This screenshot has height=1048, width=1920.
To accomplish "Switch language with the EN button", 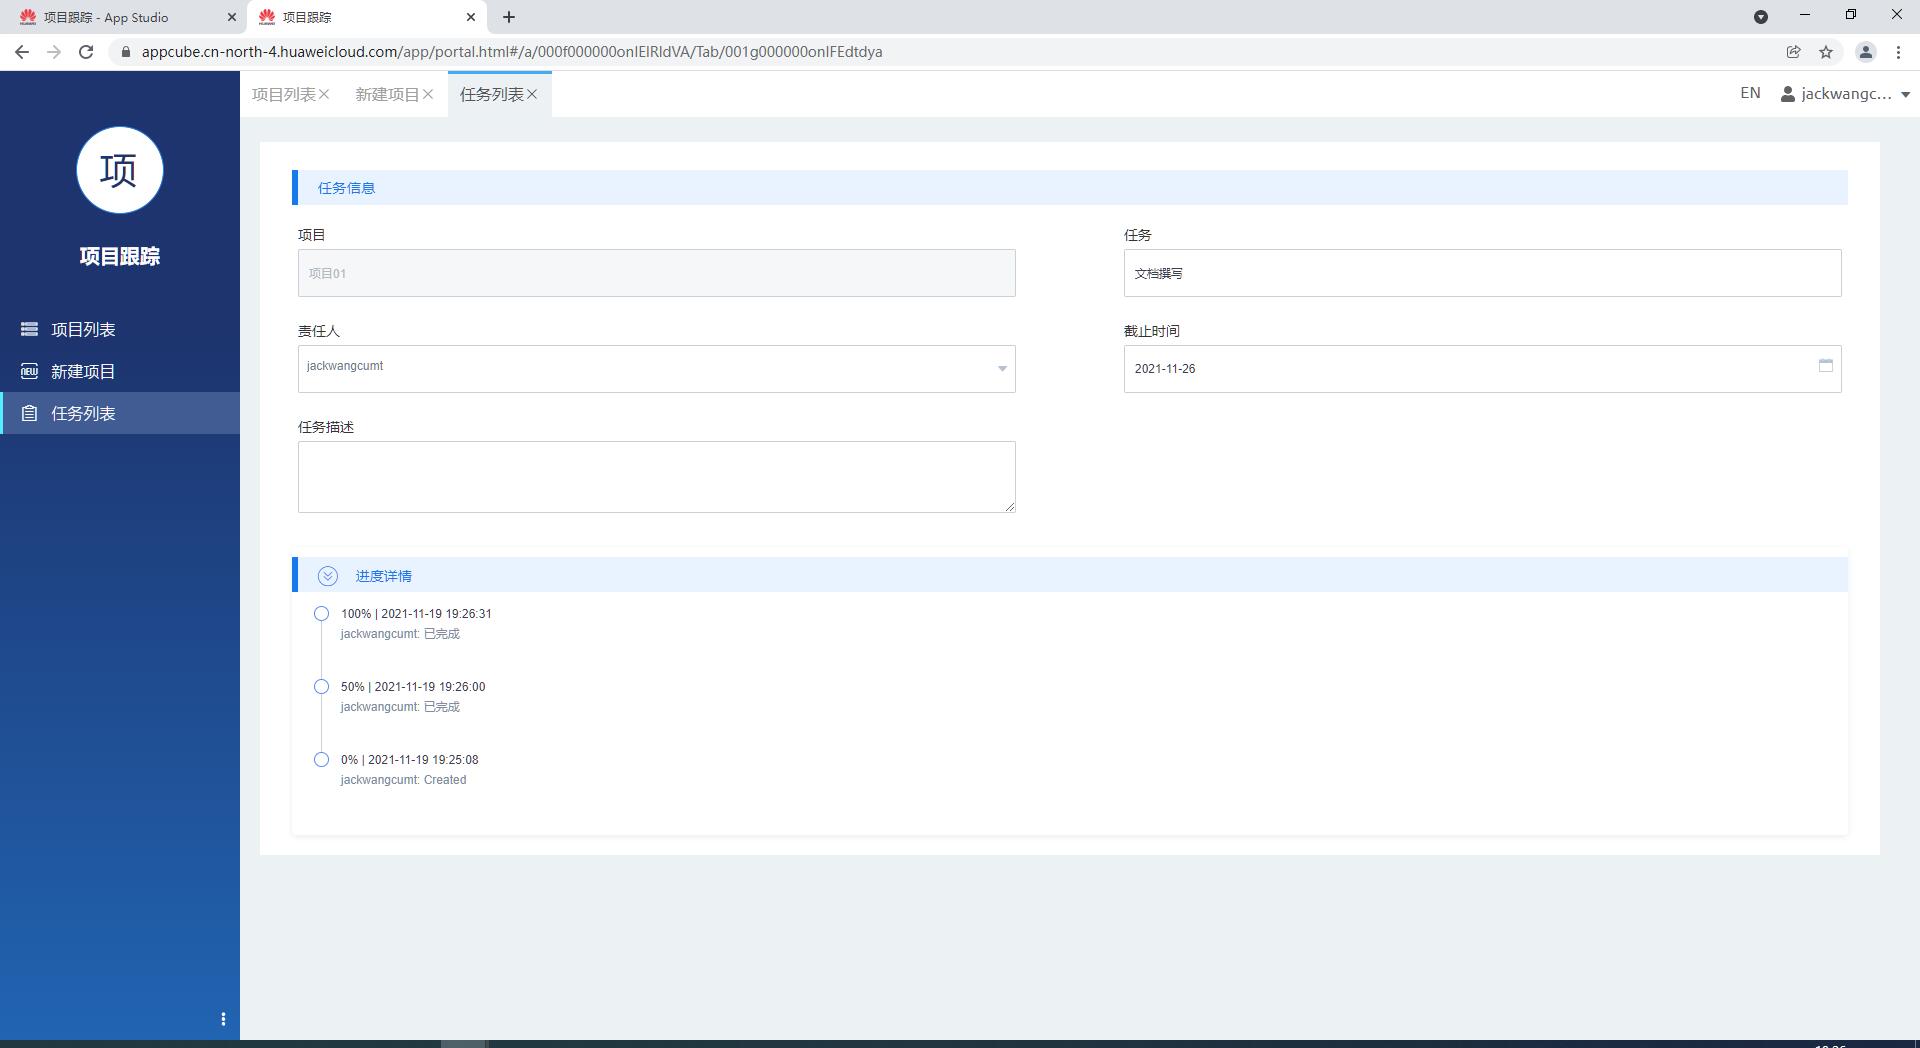I will pyautogui.click(x=1750, y=93).
